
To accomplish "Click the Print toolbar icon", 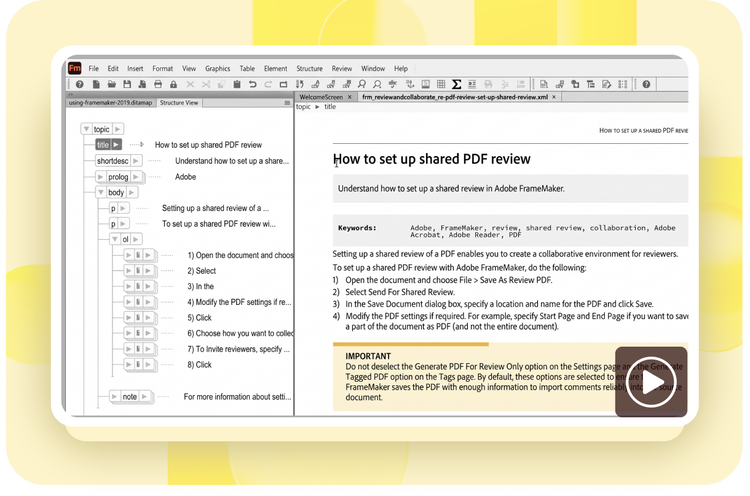I will coord(158,84).
